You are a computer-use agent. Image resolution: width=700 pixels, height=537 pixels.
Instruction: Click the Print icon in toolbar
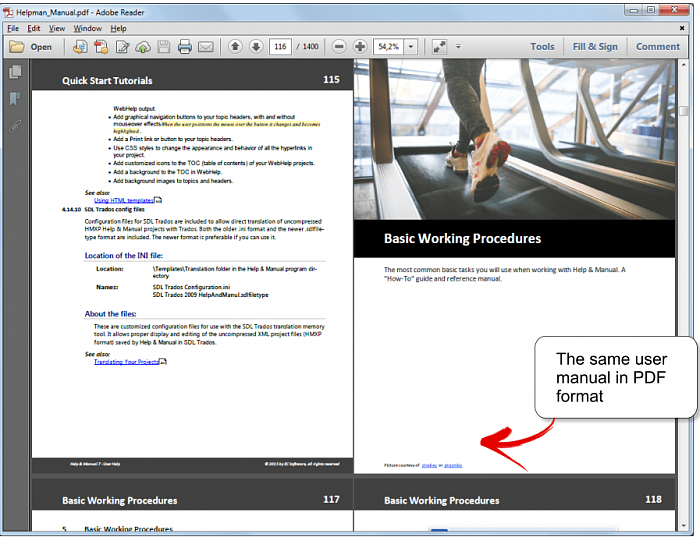coord(184,47)
